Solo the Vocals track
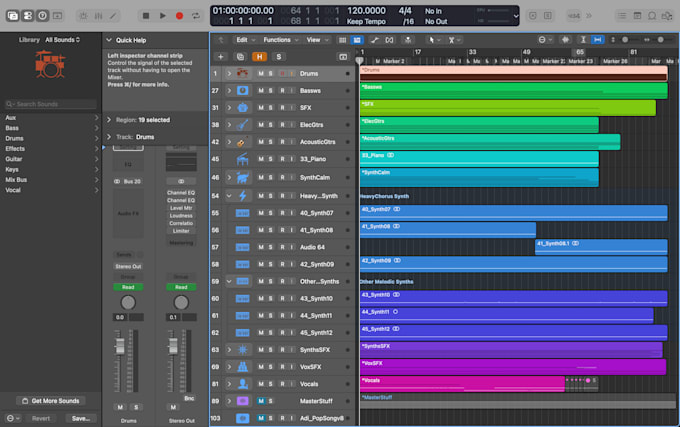 tap(271, 384)
